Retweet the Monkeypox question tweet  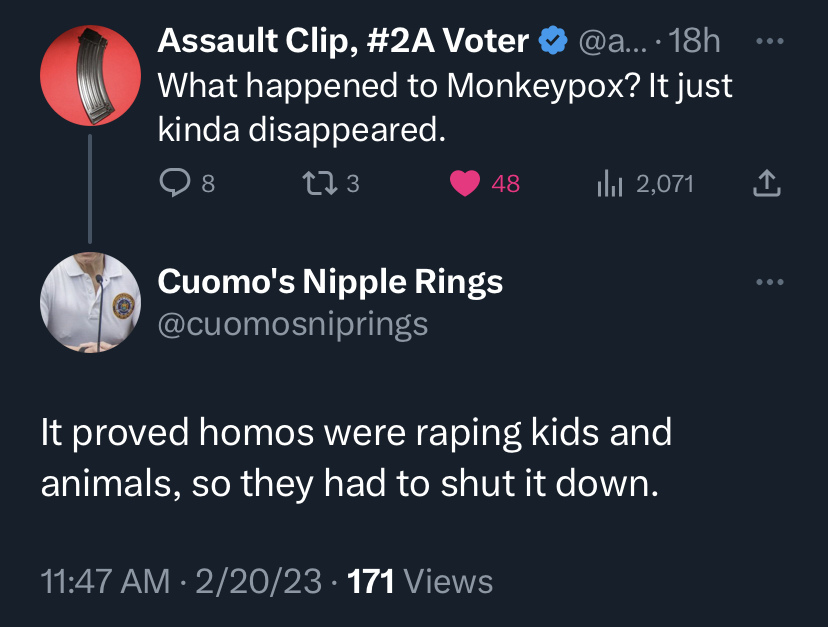(x=317, y=183)
